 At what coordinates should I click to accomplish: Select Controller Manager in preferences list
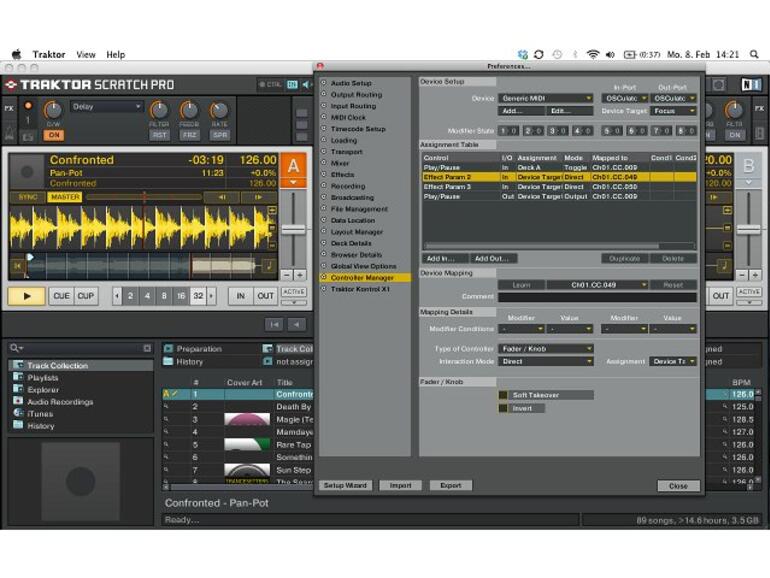pyautogui.click(x=361, y=277)
